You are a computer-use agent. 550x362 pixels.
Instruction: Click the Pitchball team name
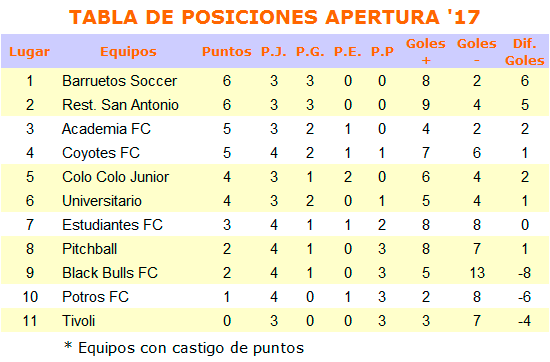coord(89,249)
